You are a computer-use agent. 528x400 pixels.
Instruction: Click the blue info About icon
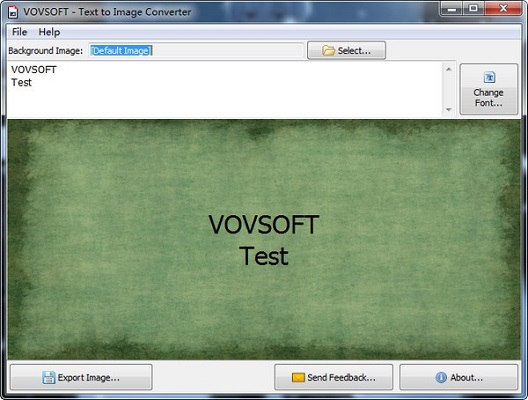tap(441, 377)
